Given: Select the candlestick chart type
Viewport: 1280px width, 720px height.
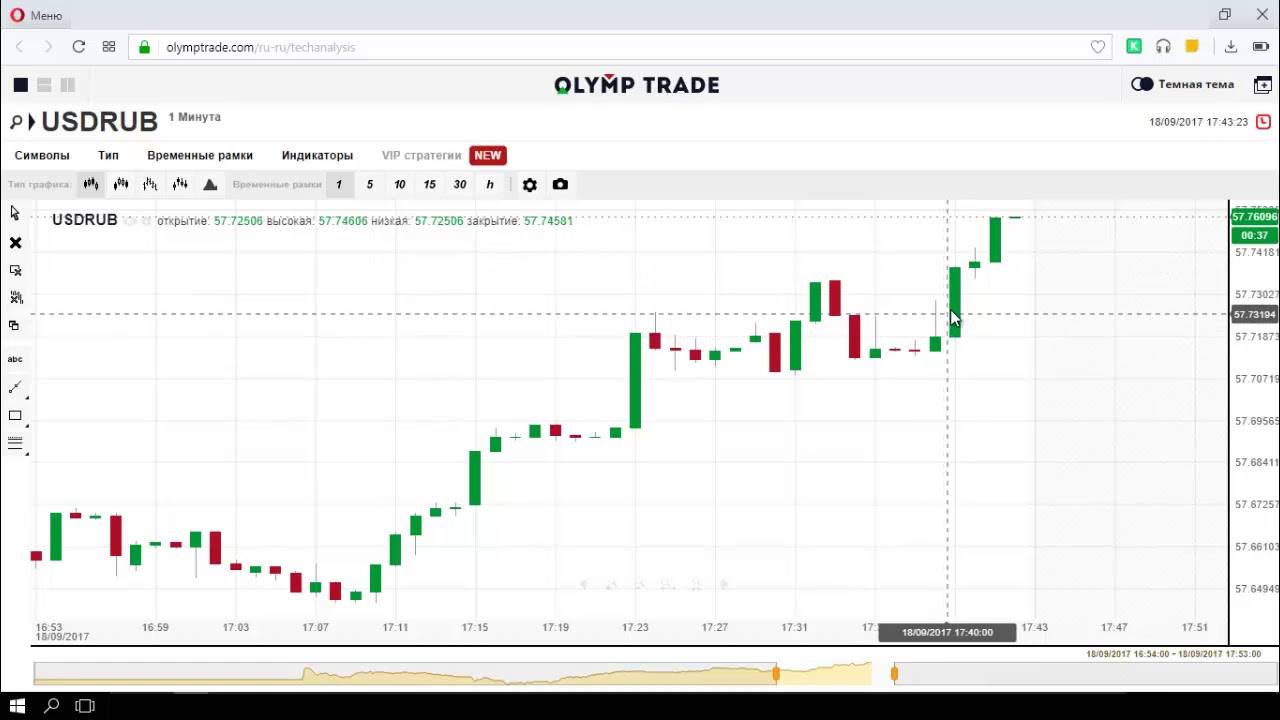Looking at the screenshot, I should point(91,184).
